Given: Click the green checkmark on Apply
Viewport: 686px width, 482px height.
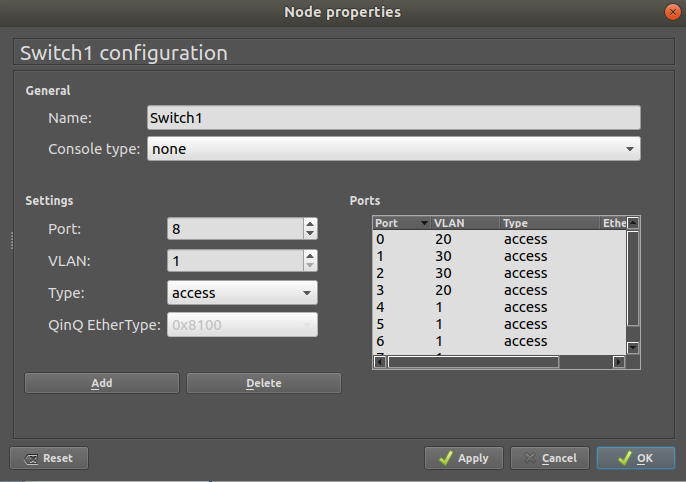Looking at the screenshot, I should coord(446,458).
